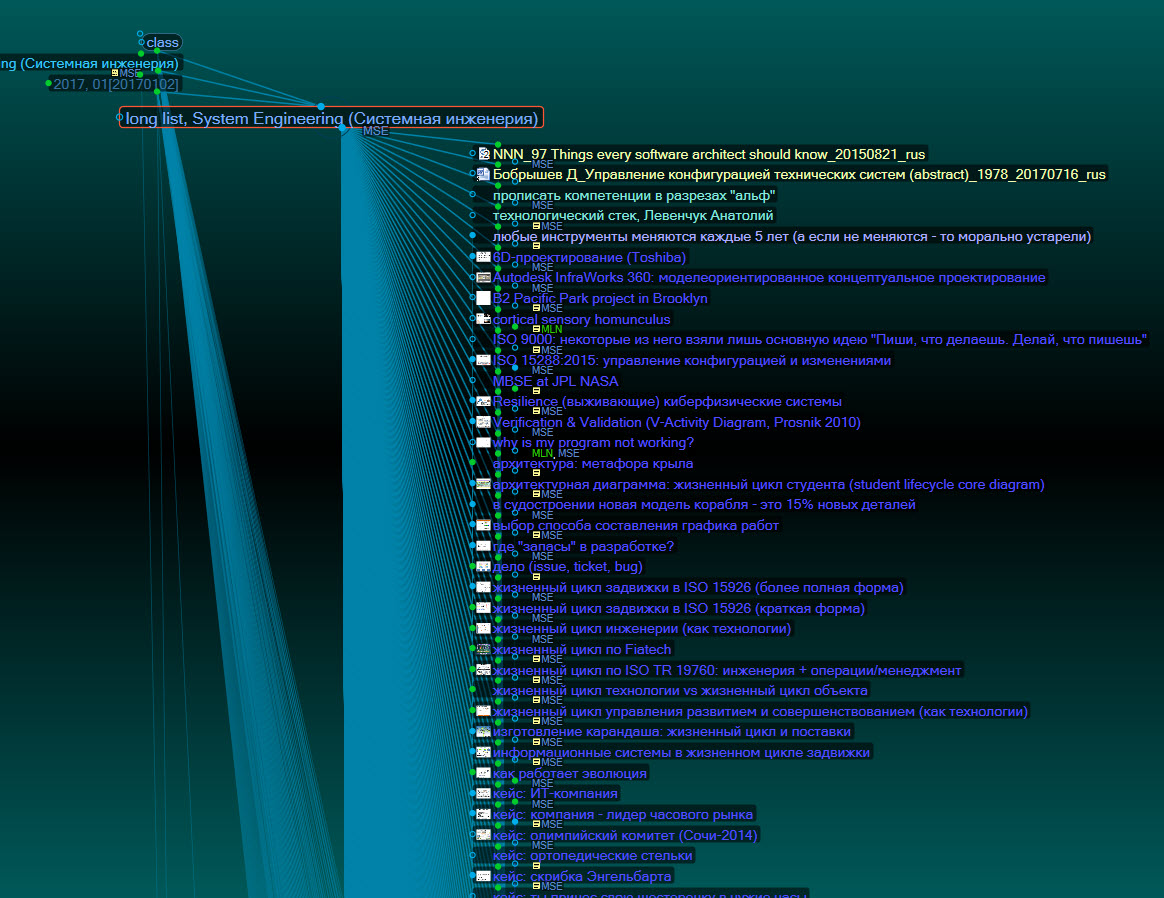Click the icon for "как работает эволюция"
1164x898 pixels.
pyautogui.click(x=483, y=773)
